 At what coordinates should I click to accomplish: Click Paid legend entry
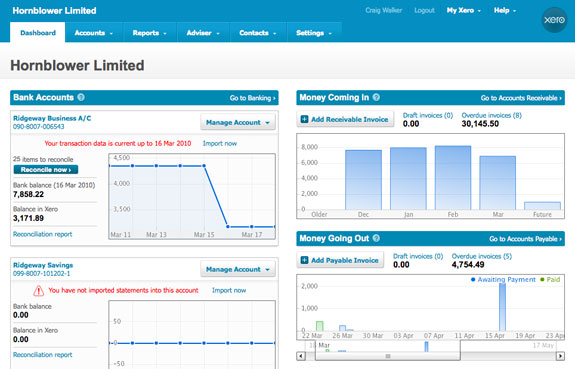[550, 280]
